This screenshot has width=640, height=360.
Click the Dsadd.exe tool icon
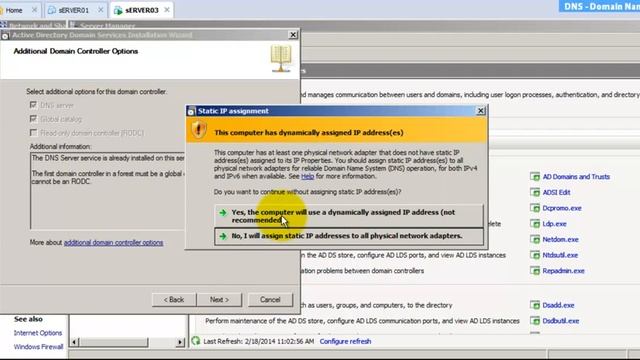(x=535, y=305)
